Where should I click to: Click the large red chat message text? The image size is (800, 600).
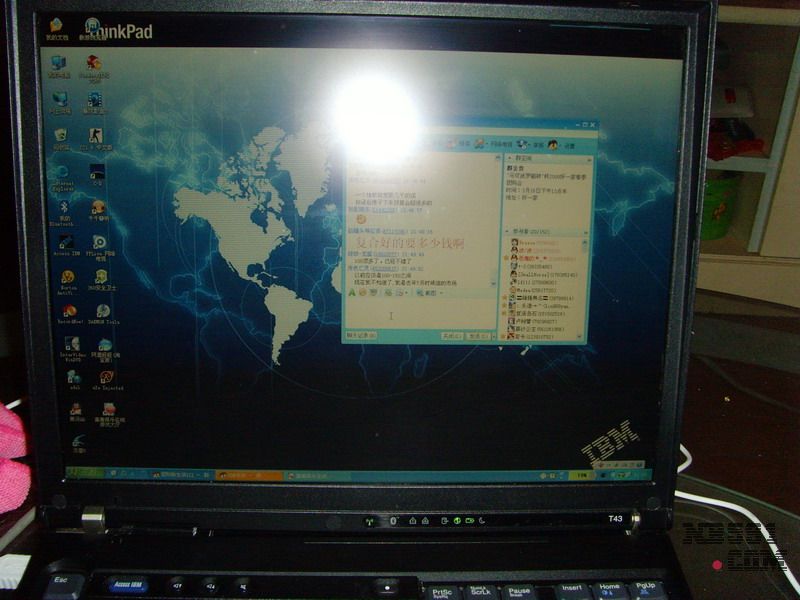click(409, 243)
